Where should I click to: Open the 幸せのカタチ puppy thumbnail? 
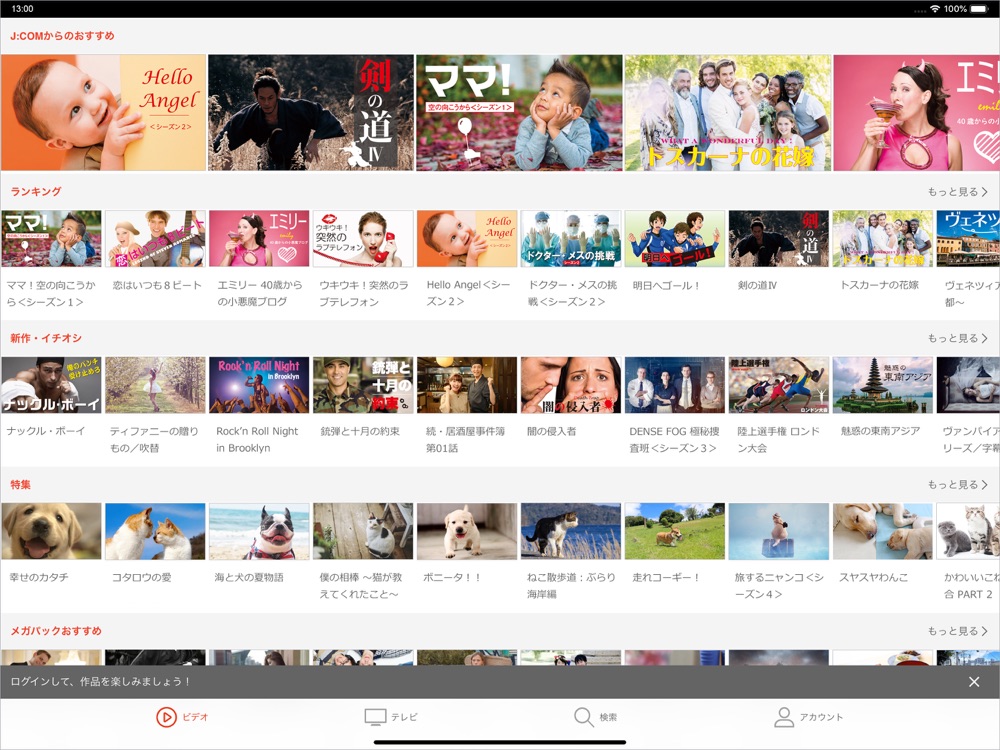51,531
